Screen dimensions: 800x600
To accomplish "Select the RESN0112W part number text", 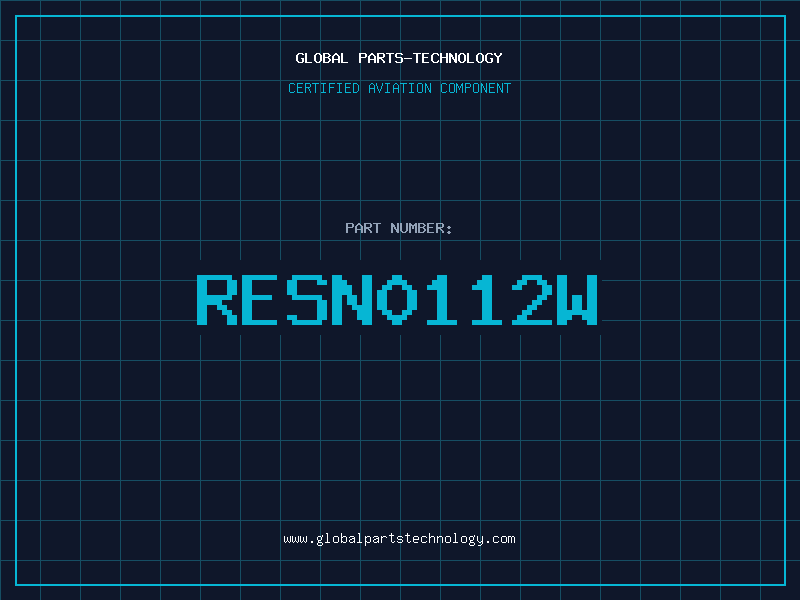I will (399, 299).
